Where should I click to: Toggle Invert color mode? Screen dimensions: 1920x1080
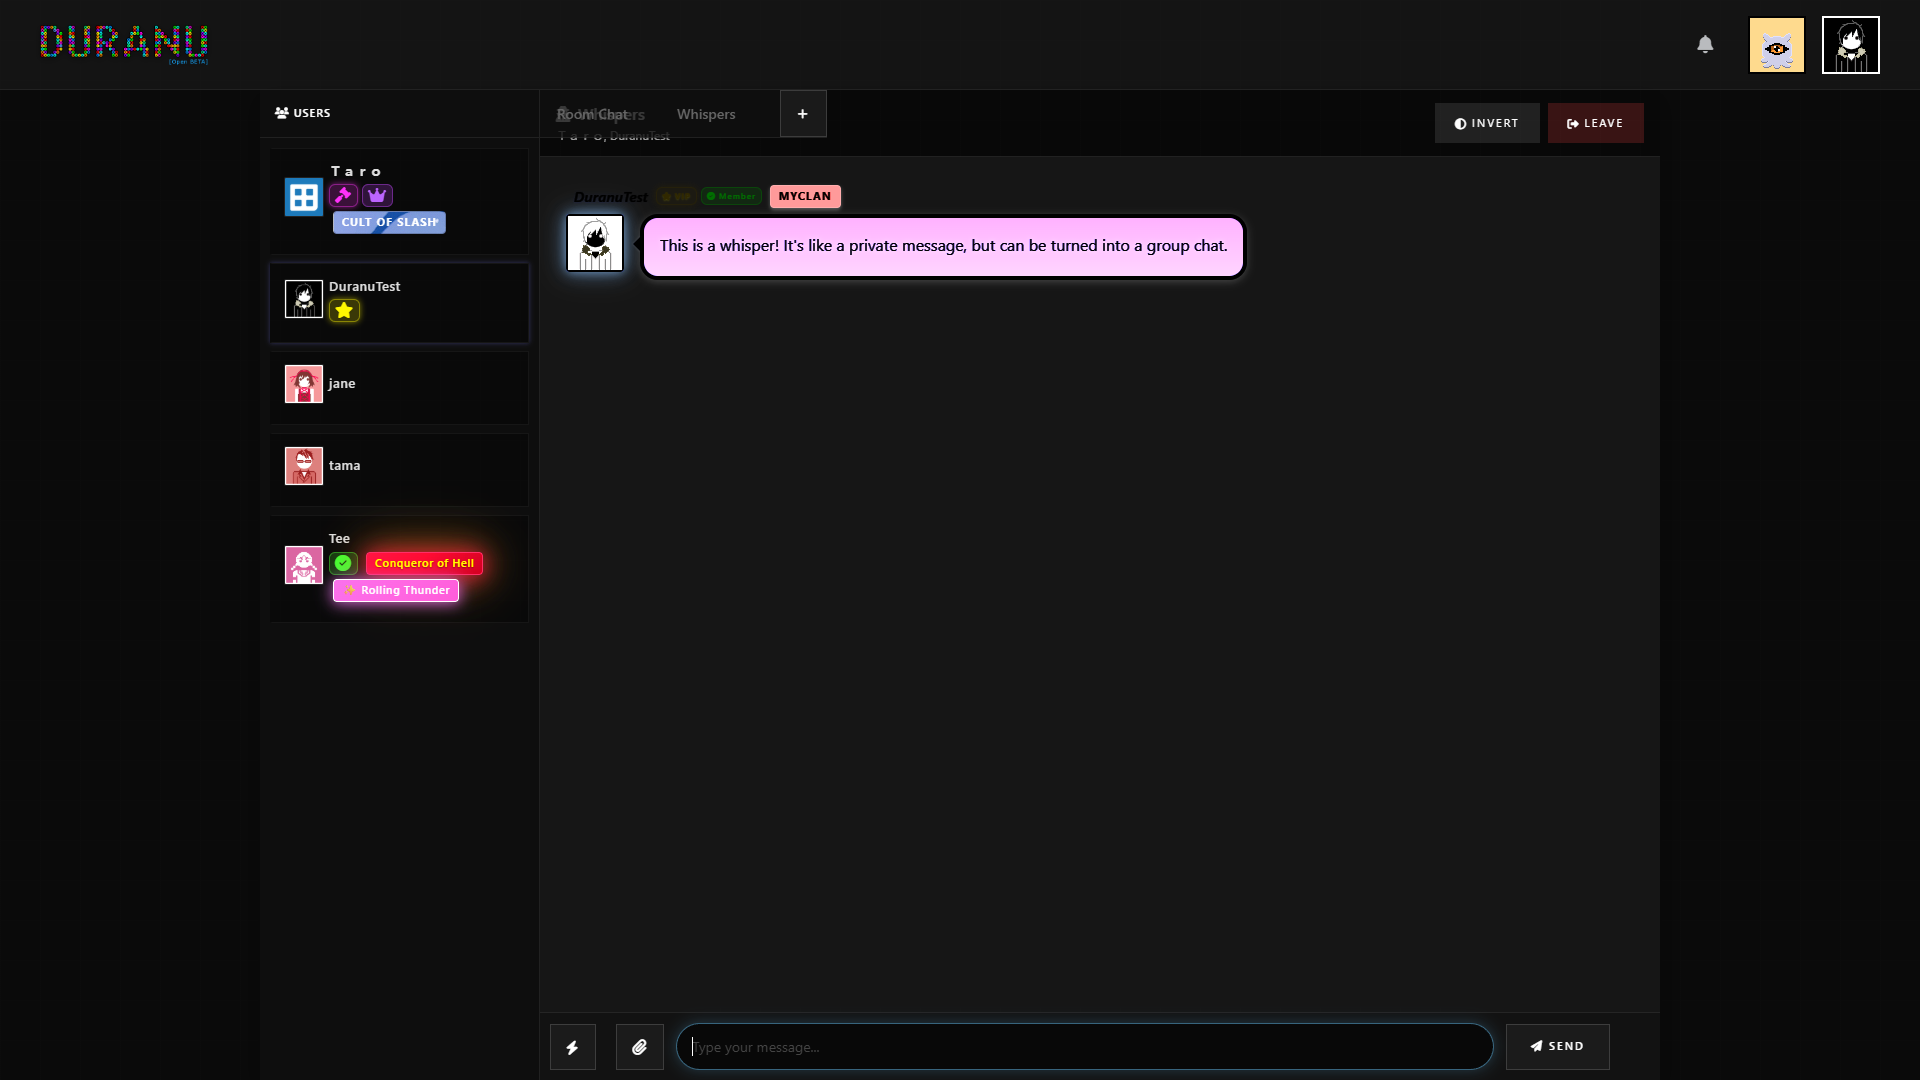coord(1486,123)
